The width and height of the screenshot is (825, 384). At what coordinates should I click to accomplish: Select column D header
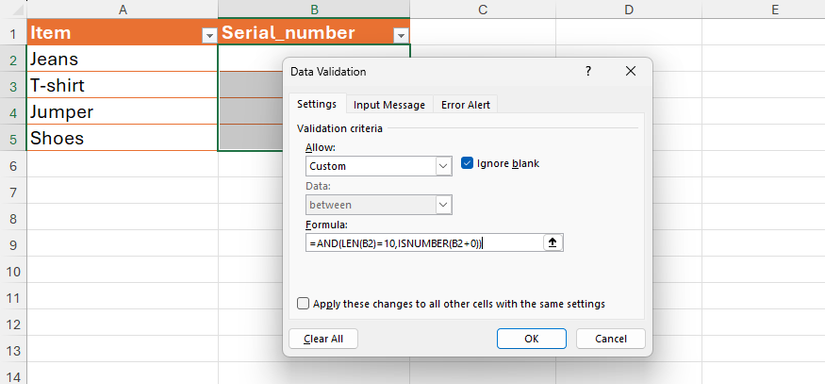(628, 9)
